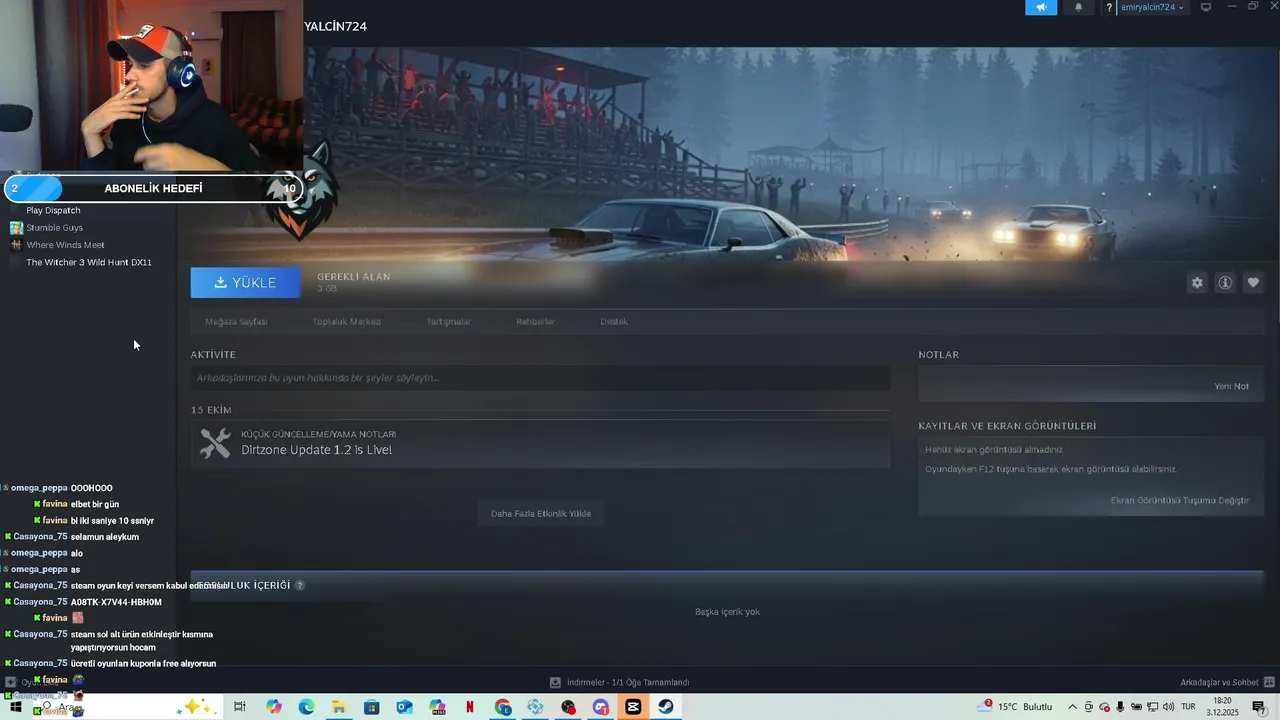Open Steam announcements megaphone button
This screenshot has height=720, width=1280.
click(1040, 7)
